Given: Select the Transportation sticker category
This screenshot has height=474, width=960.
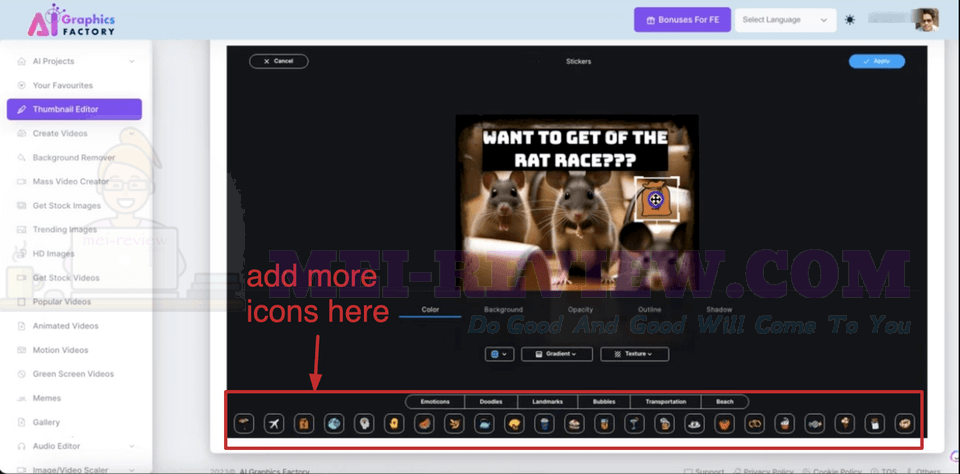Looking at the screenshot, I should 666,402.
